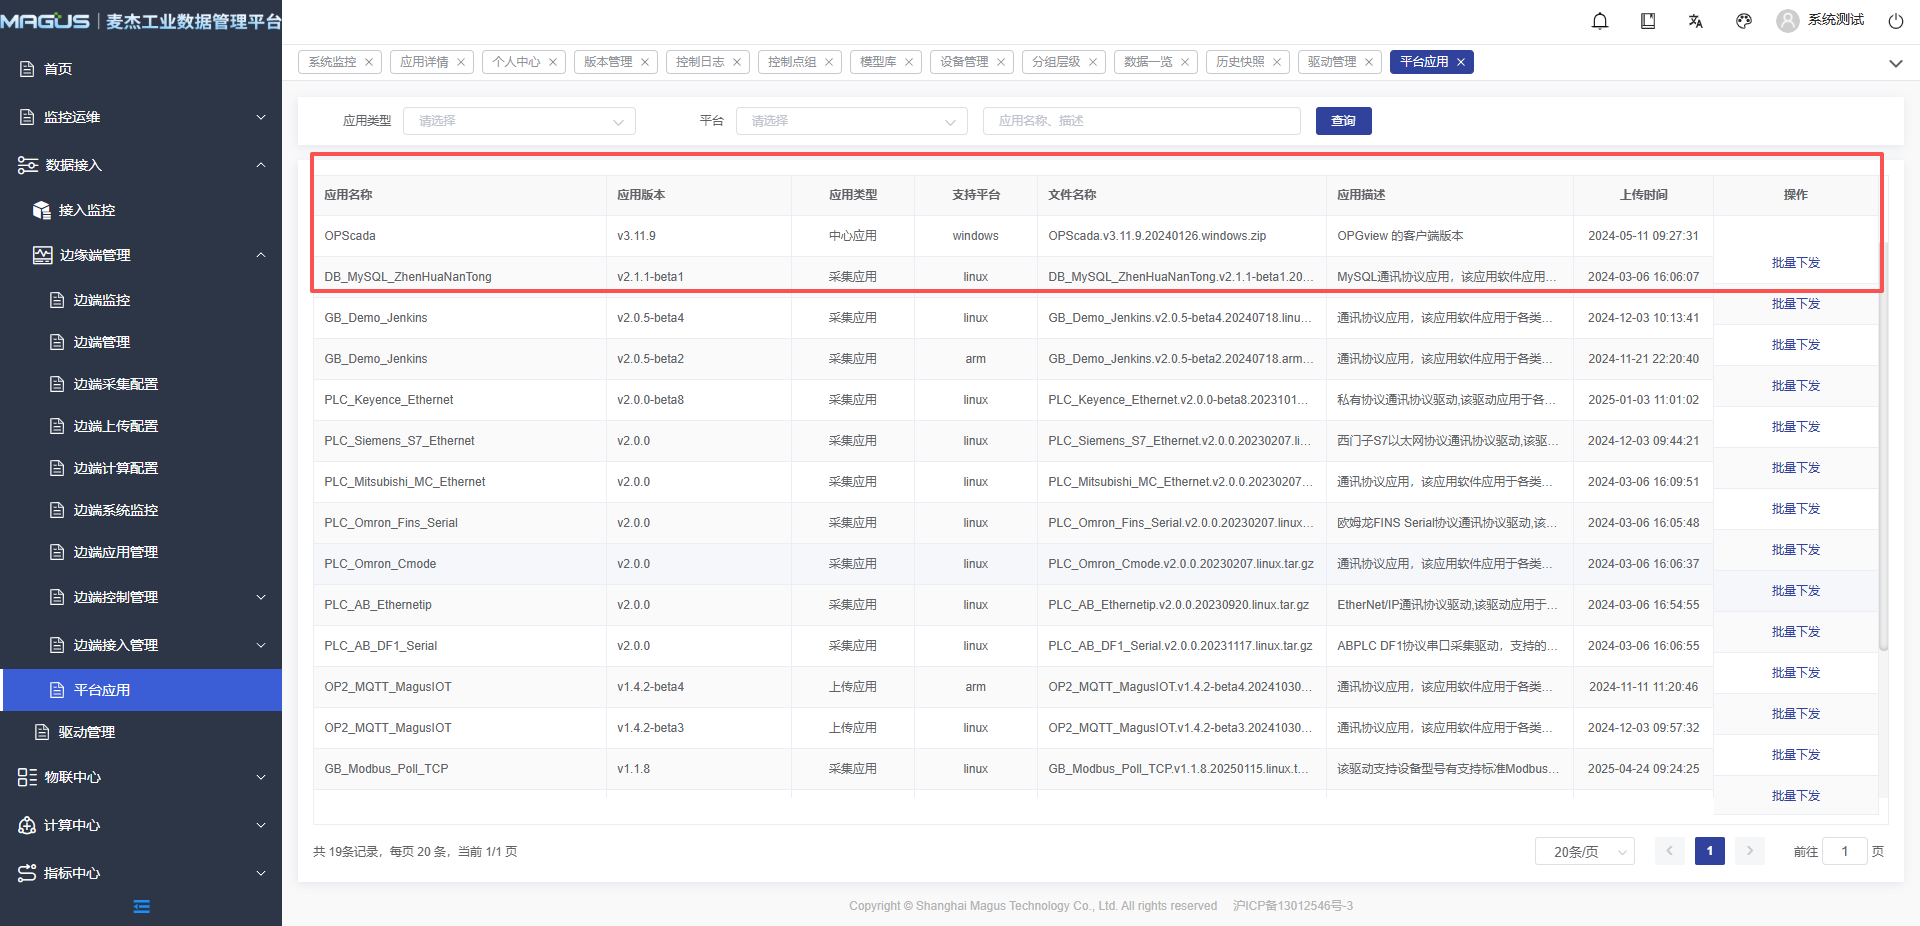This screenshot has height=926, width=1920.
Task: Click 批量下发 for OPScada row
Action: pyautogui.click(x=1795, y=262)
